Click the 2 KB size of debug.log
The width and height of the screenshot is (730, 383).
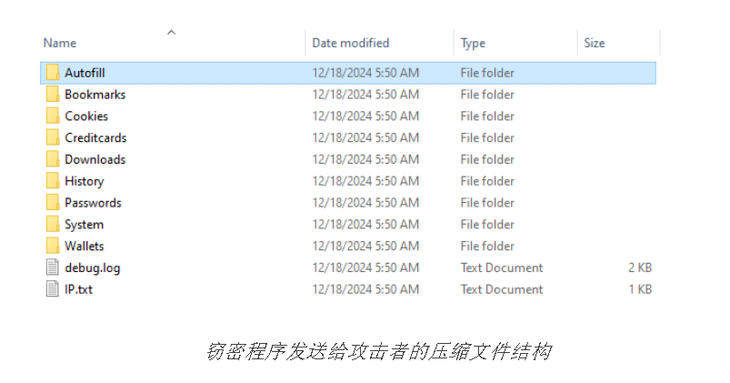coord(640,268)
